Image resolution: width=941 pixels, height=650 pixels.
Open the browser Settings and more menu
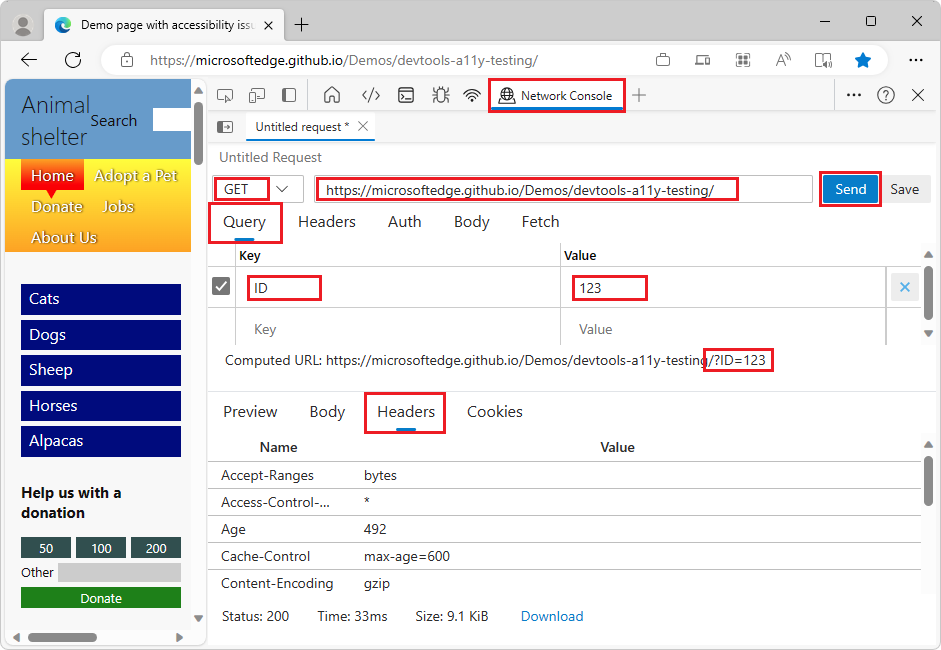915,60
